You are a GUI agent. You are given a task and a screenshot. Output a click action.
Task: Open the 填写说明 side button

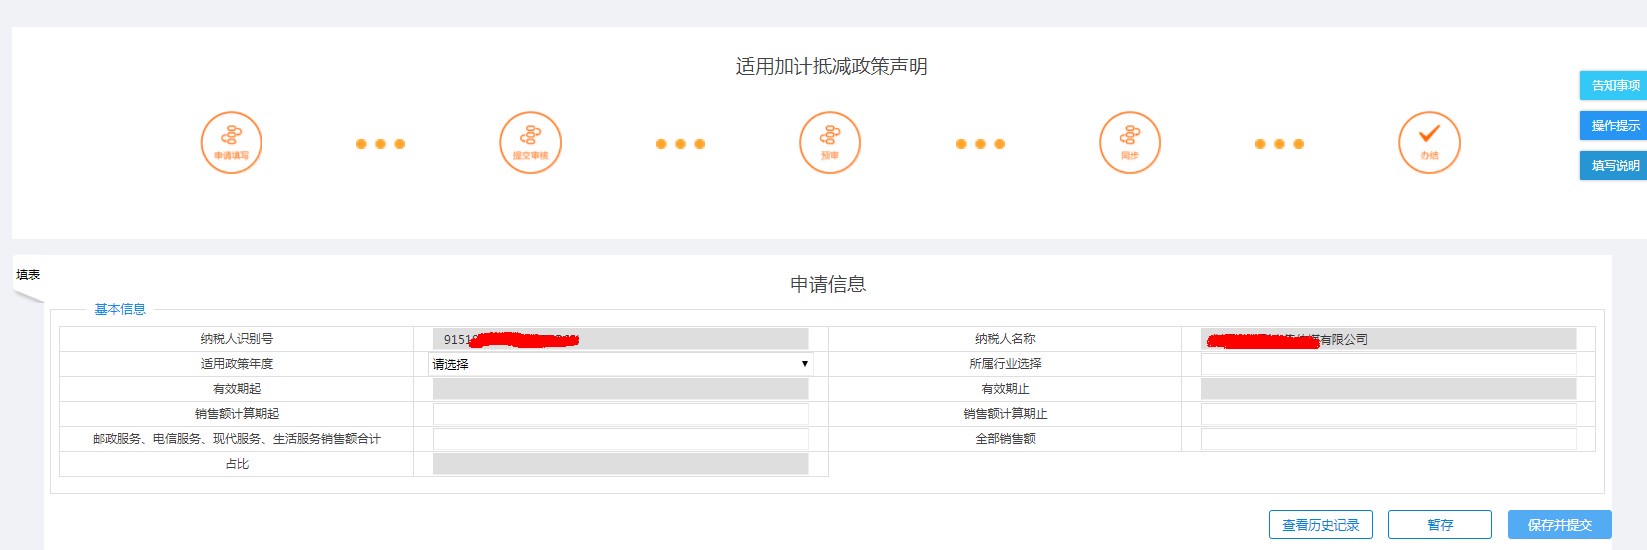tap(1613, 165)
